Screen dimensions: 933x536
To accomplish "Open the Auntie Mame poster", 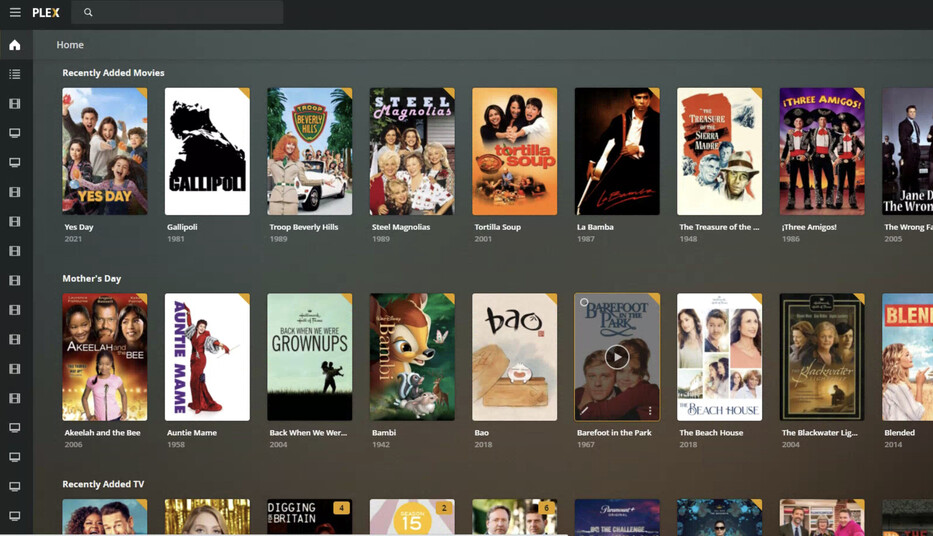I will 207,357.
